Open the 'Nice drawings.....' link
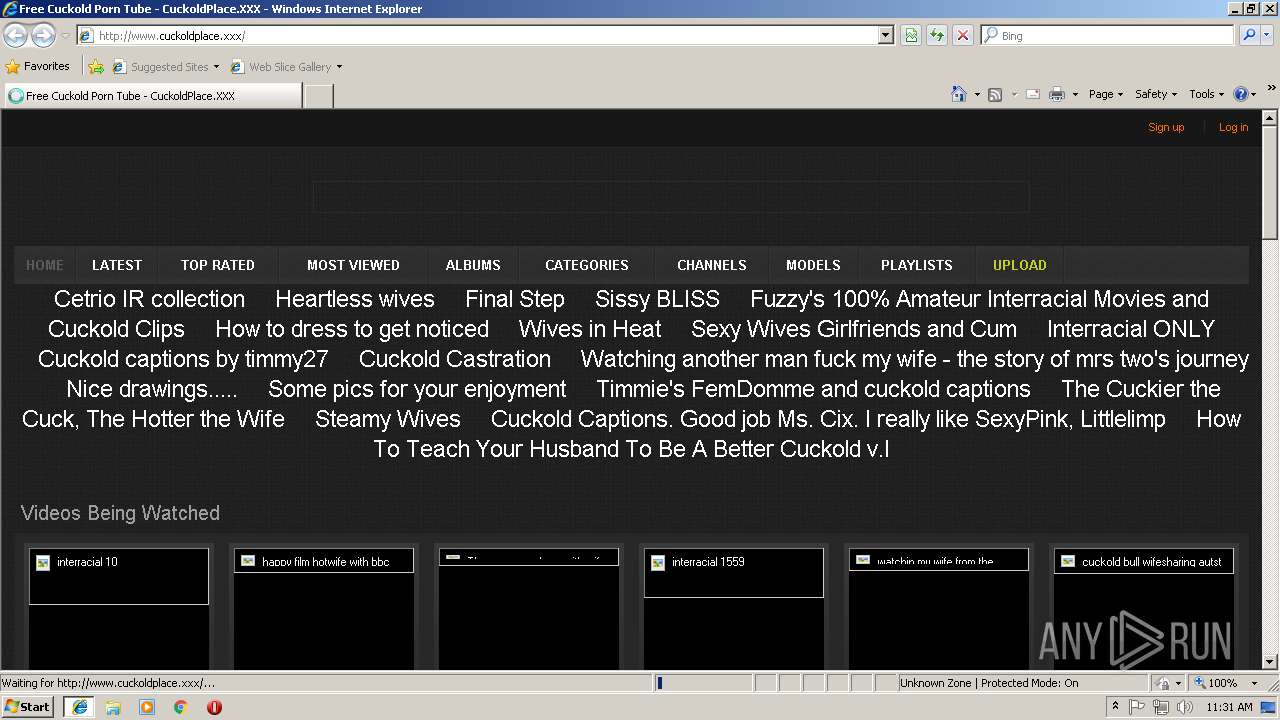 click(152, 389)
